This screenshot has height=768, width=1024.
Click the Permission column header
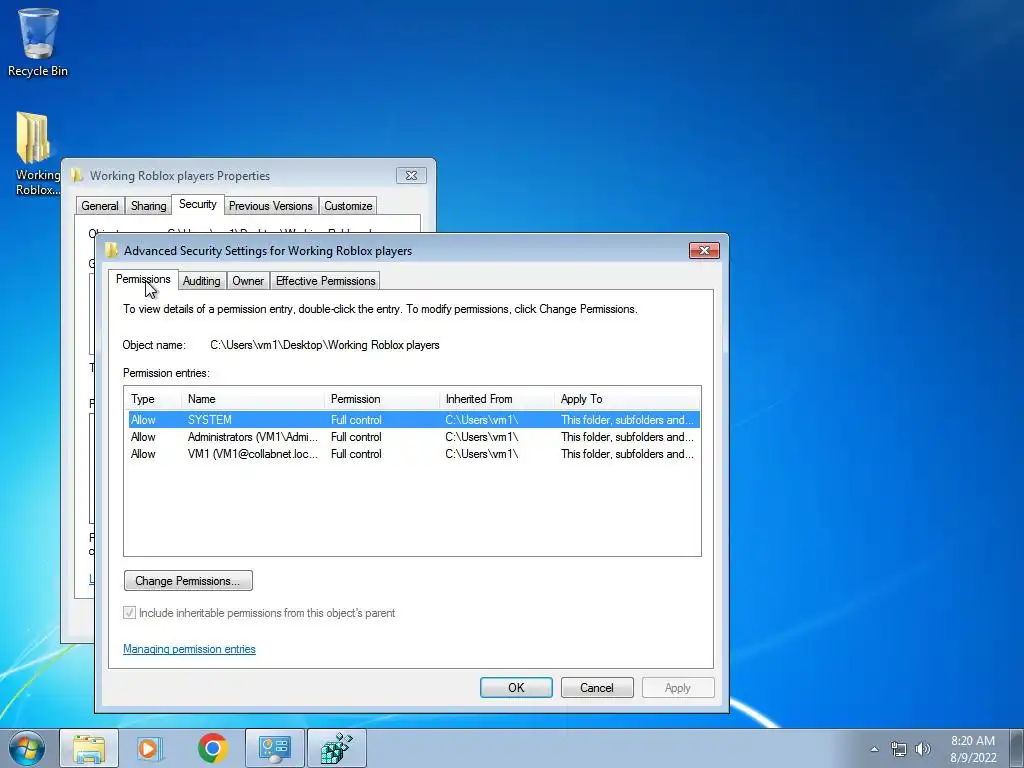(382, 399)
